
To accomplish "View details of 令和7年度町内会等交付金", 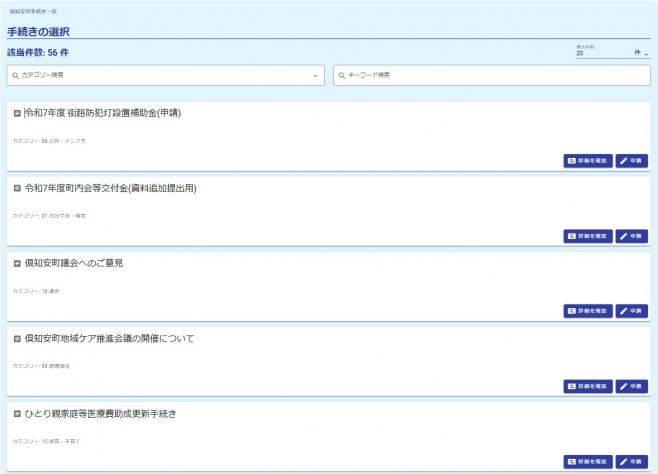I will tap(588, 236).
